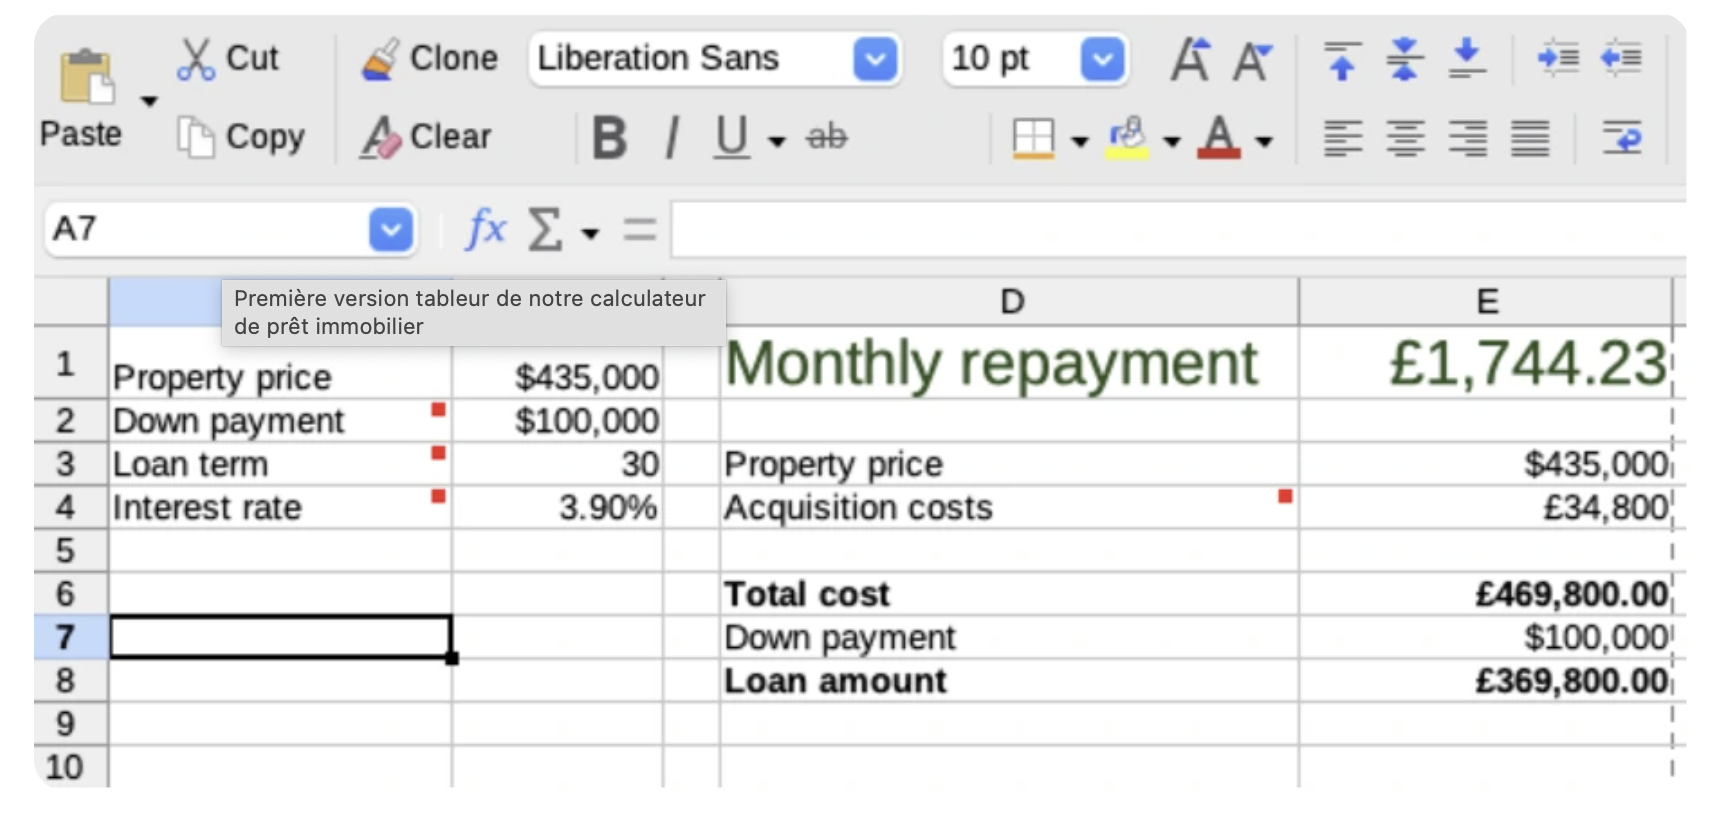Click the increase font size icon
This screenshot has width=1722, height=838.
pos(1190,59)
